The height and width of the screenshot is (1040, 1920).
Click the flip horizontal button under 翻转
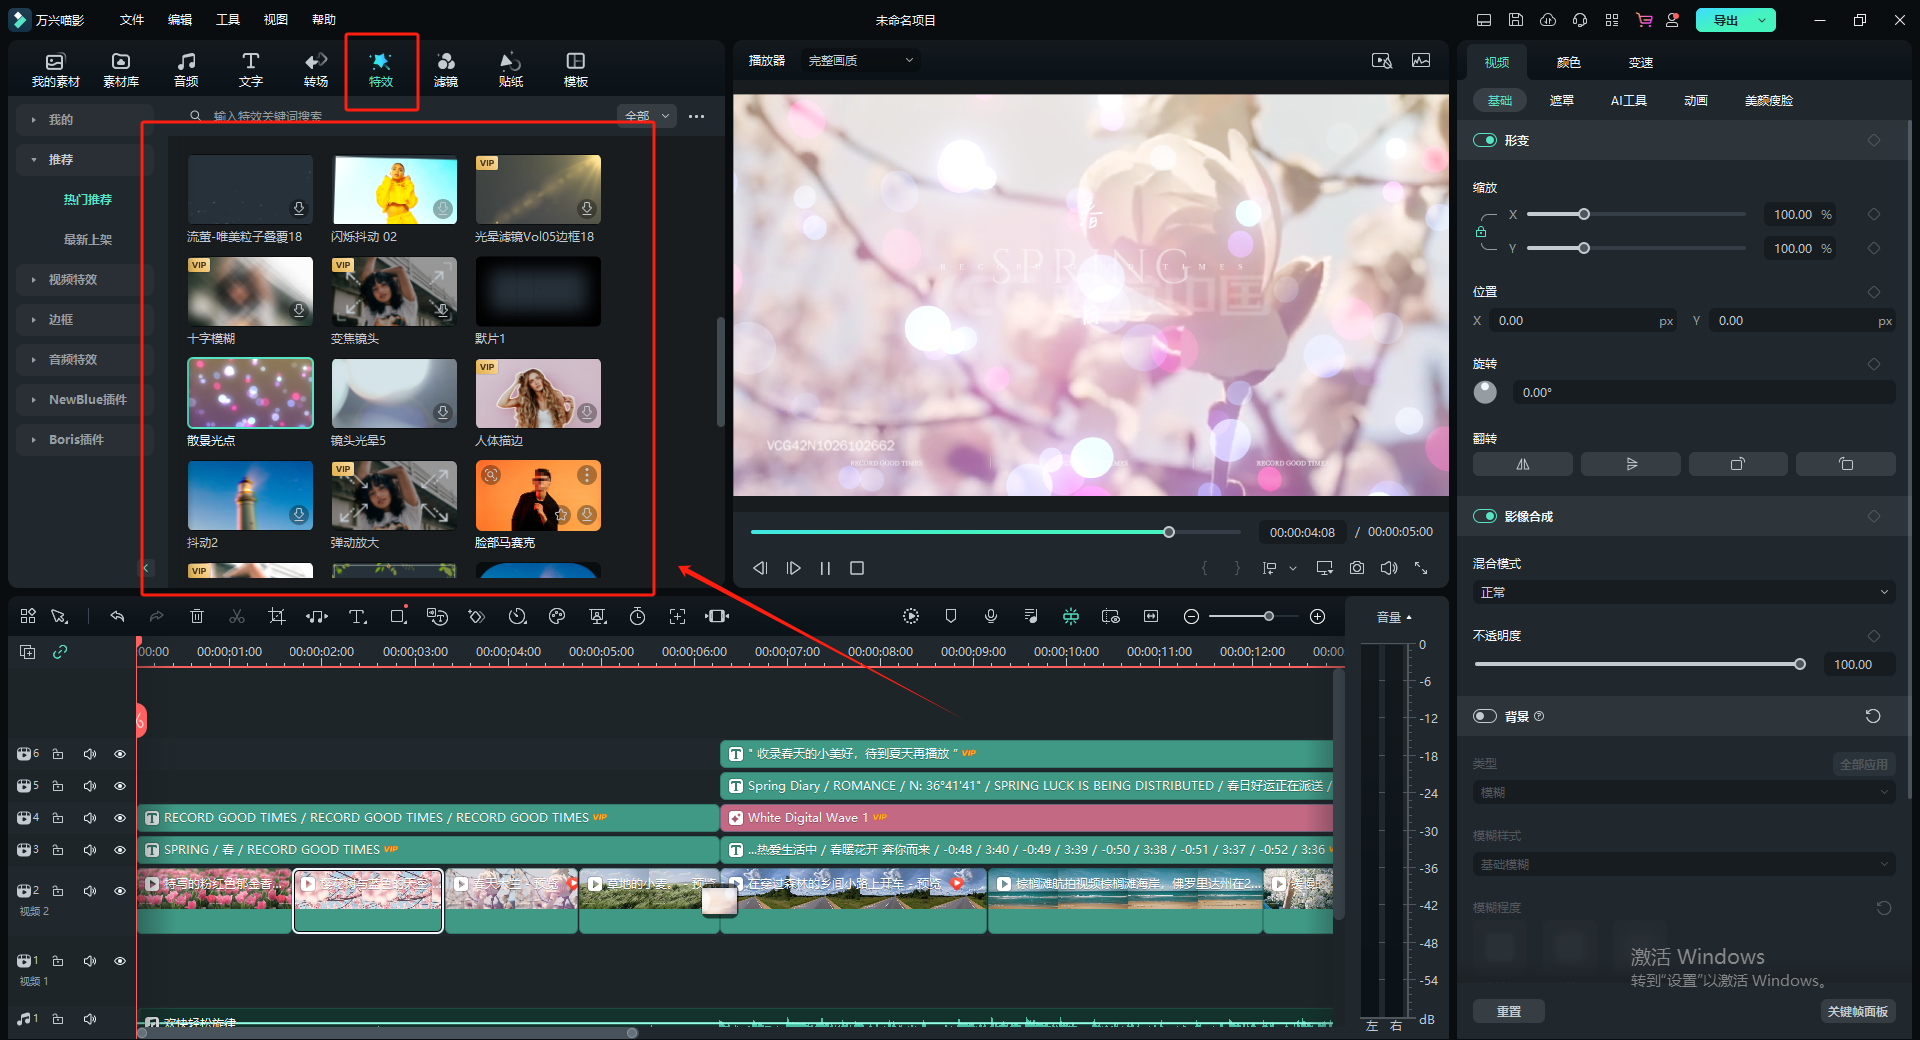pos(1522,464)
